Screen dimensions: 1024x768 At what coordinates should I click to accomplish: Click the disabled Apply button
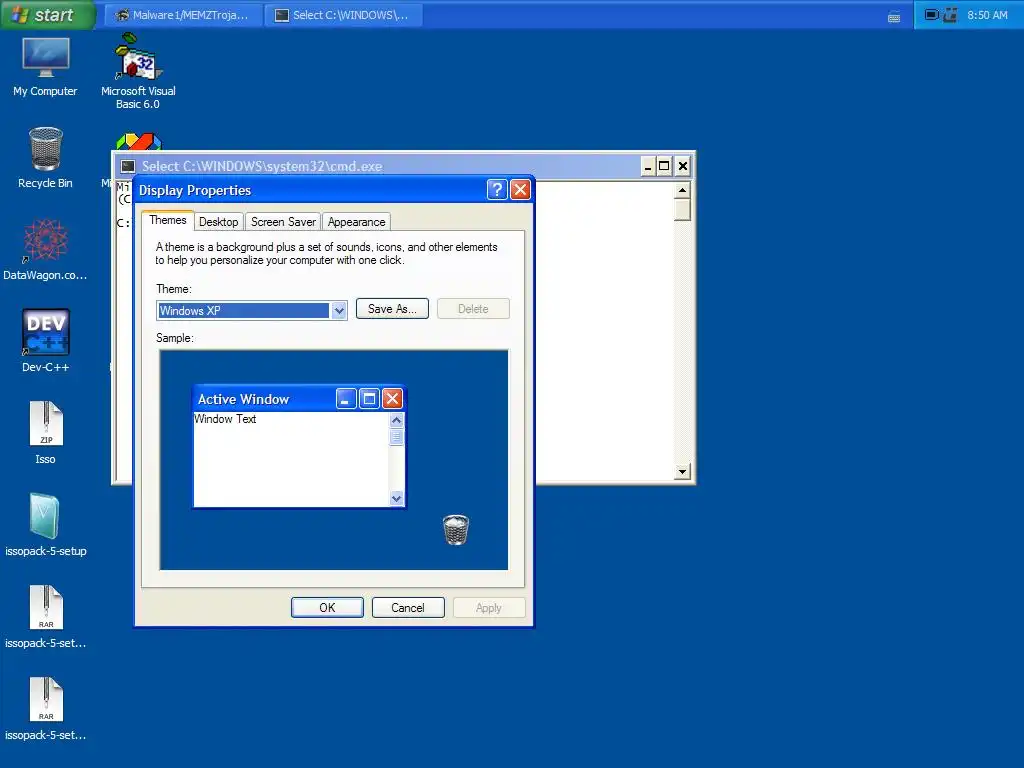(488, 607)
